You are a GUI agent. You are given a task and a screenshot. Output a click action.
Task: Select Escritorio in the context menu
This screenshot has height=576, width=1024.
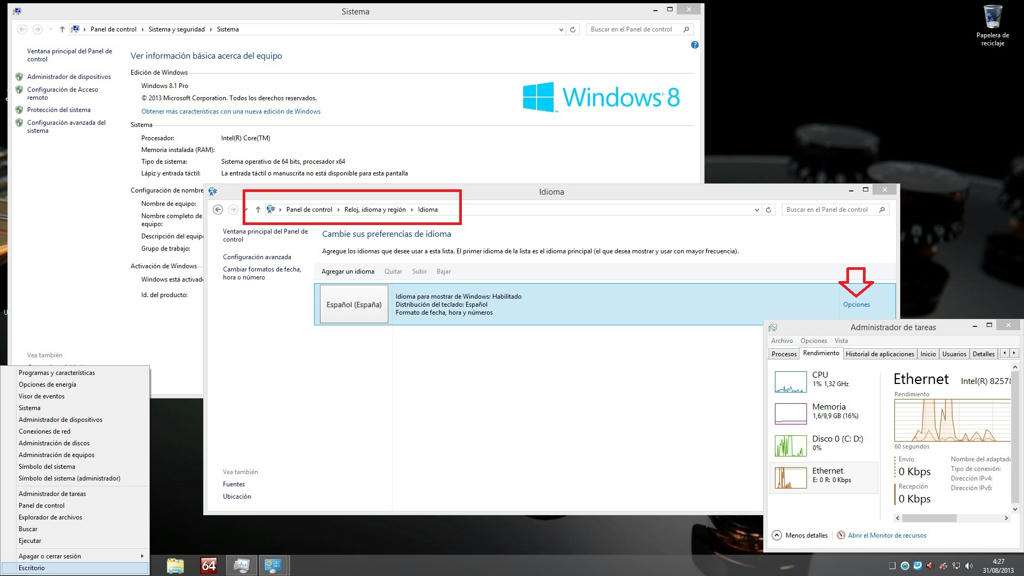(x=75, y=568)
